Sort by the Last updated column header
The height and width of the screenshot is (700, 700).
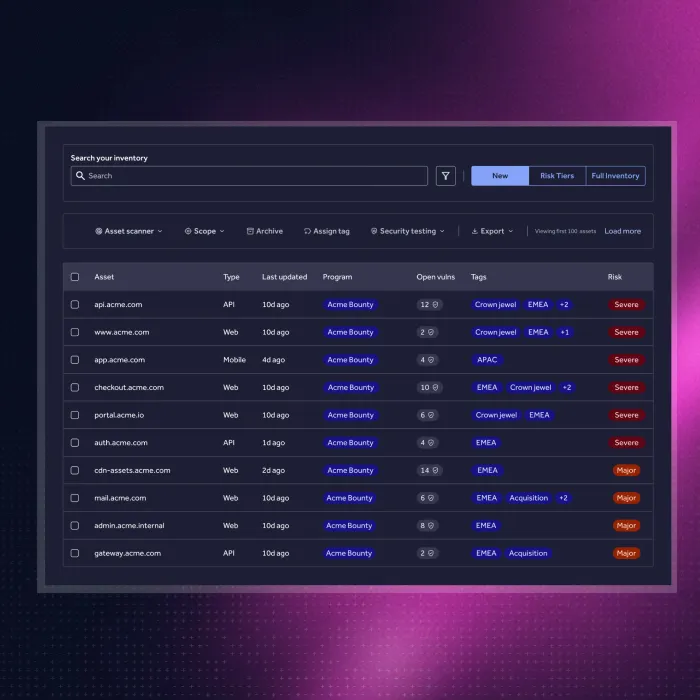284,277
